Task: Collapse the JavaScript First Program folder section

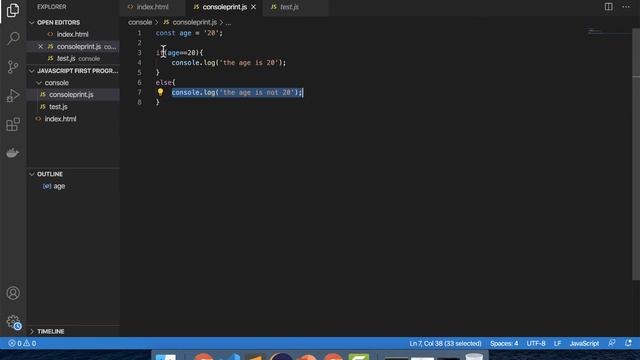Action: tap(73, 71)
